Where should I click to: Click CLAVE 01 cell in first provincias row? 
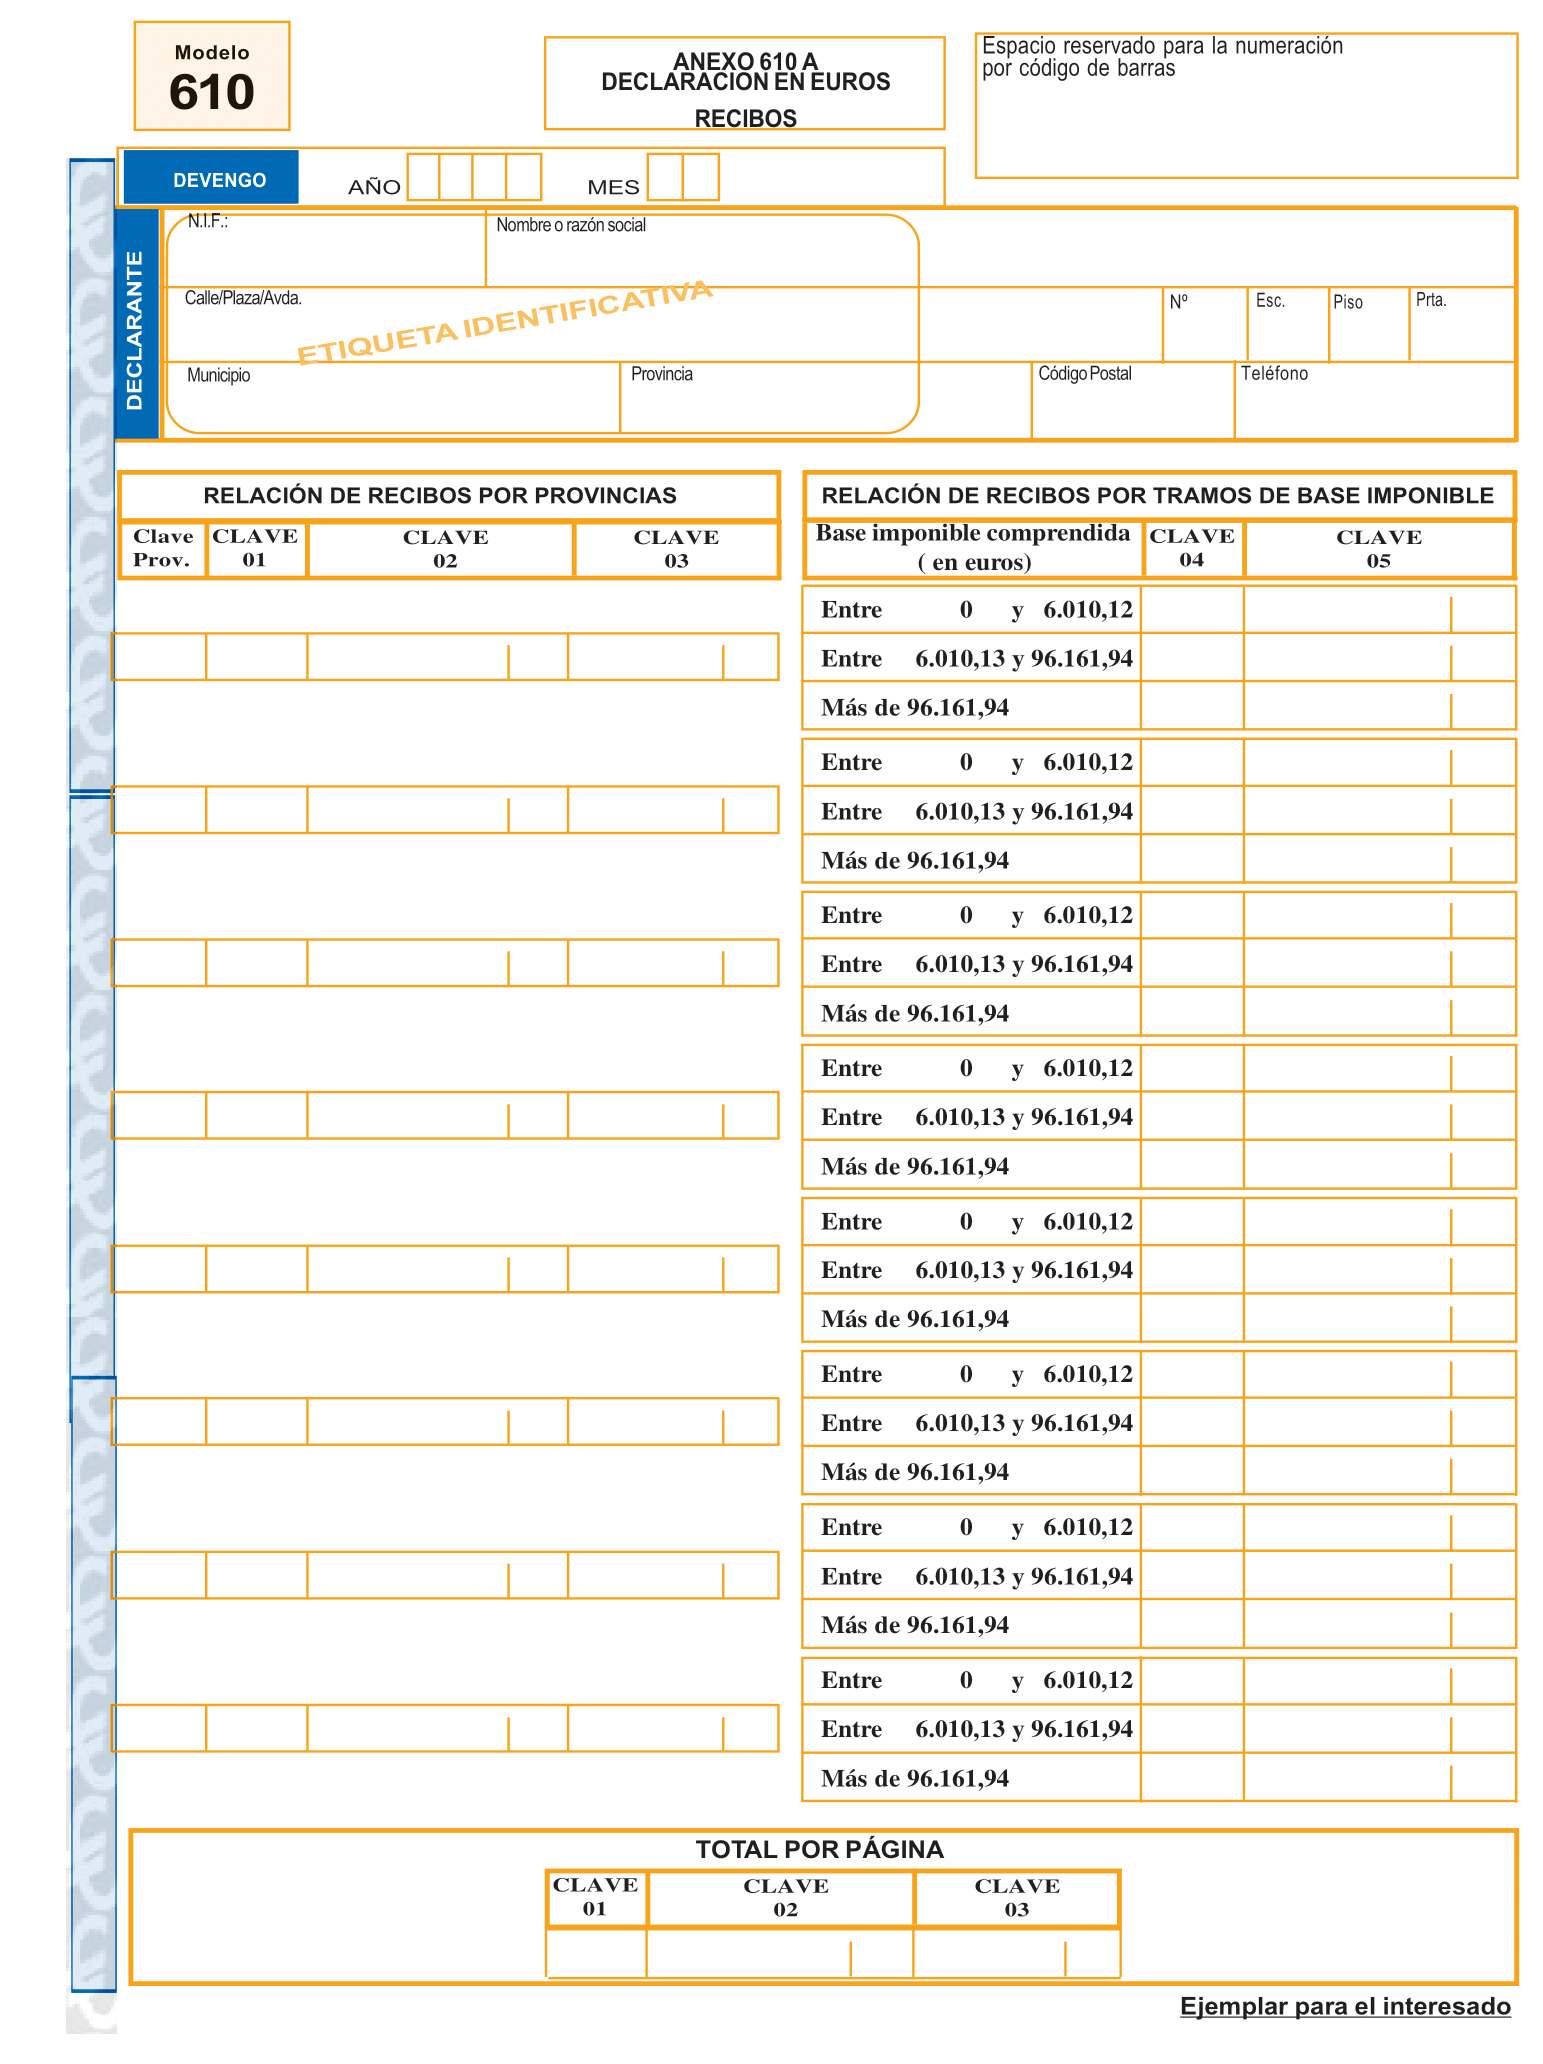tap(257, 657)
